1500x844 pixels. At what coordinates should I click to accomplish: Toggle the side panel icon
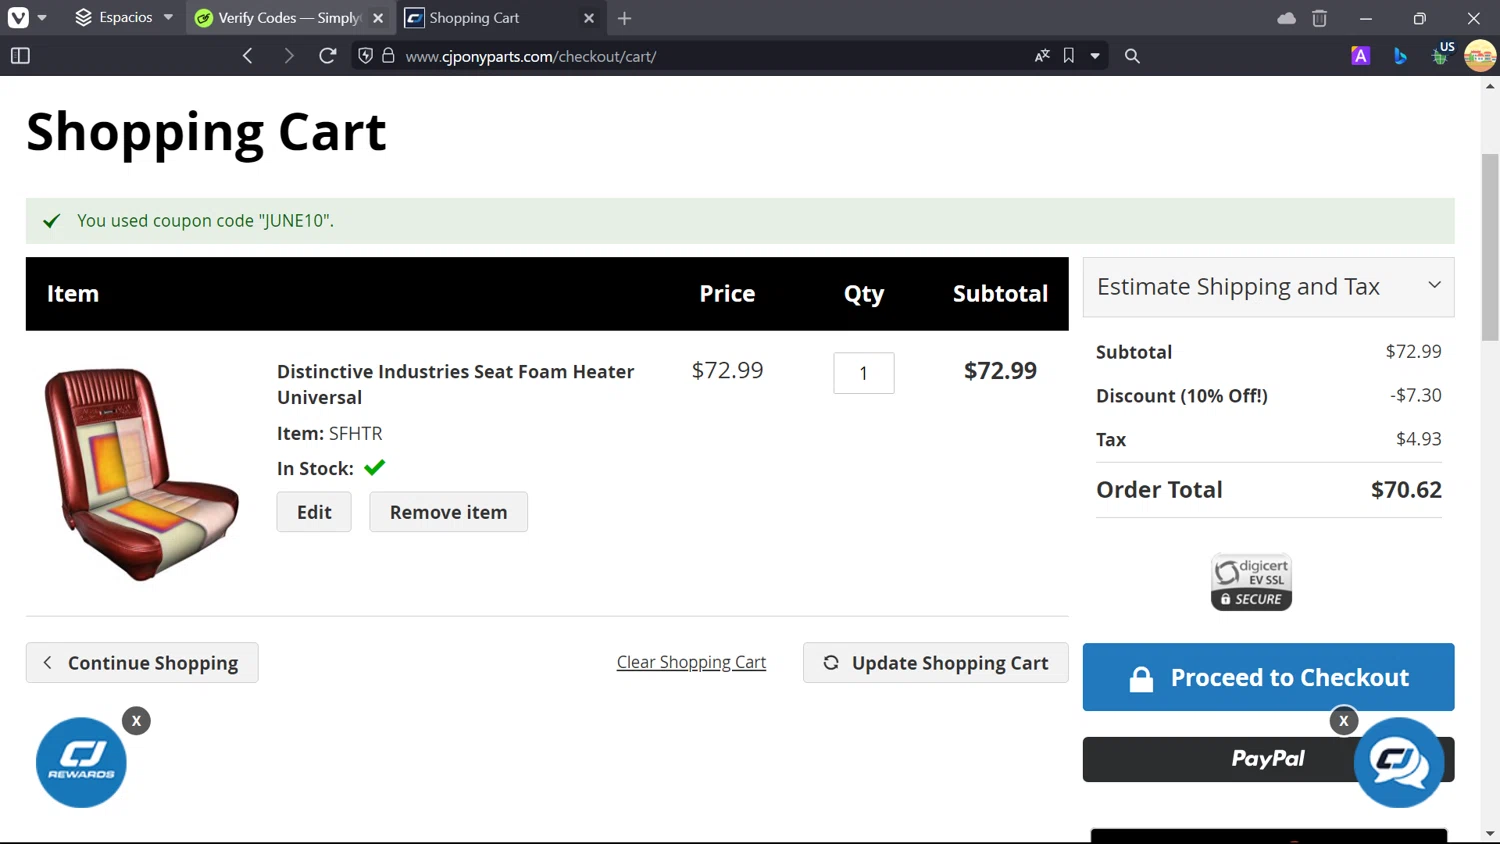20,56
